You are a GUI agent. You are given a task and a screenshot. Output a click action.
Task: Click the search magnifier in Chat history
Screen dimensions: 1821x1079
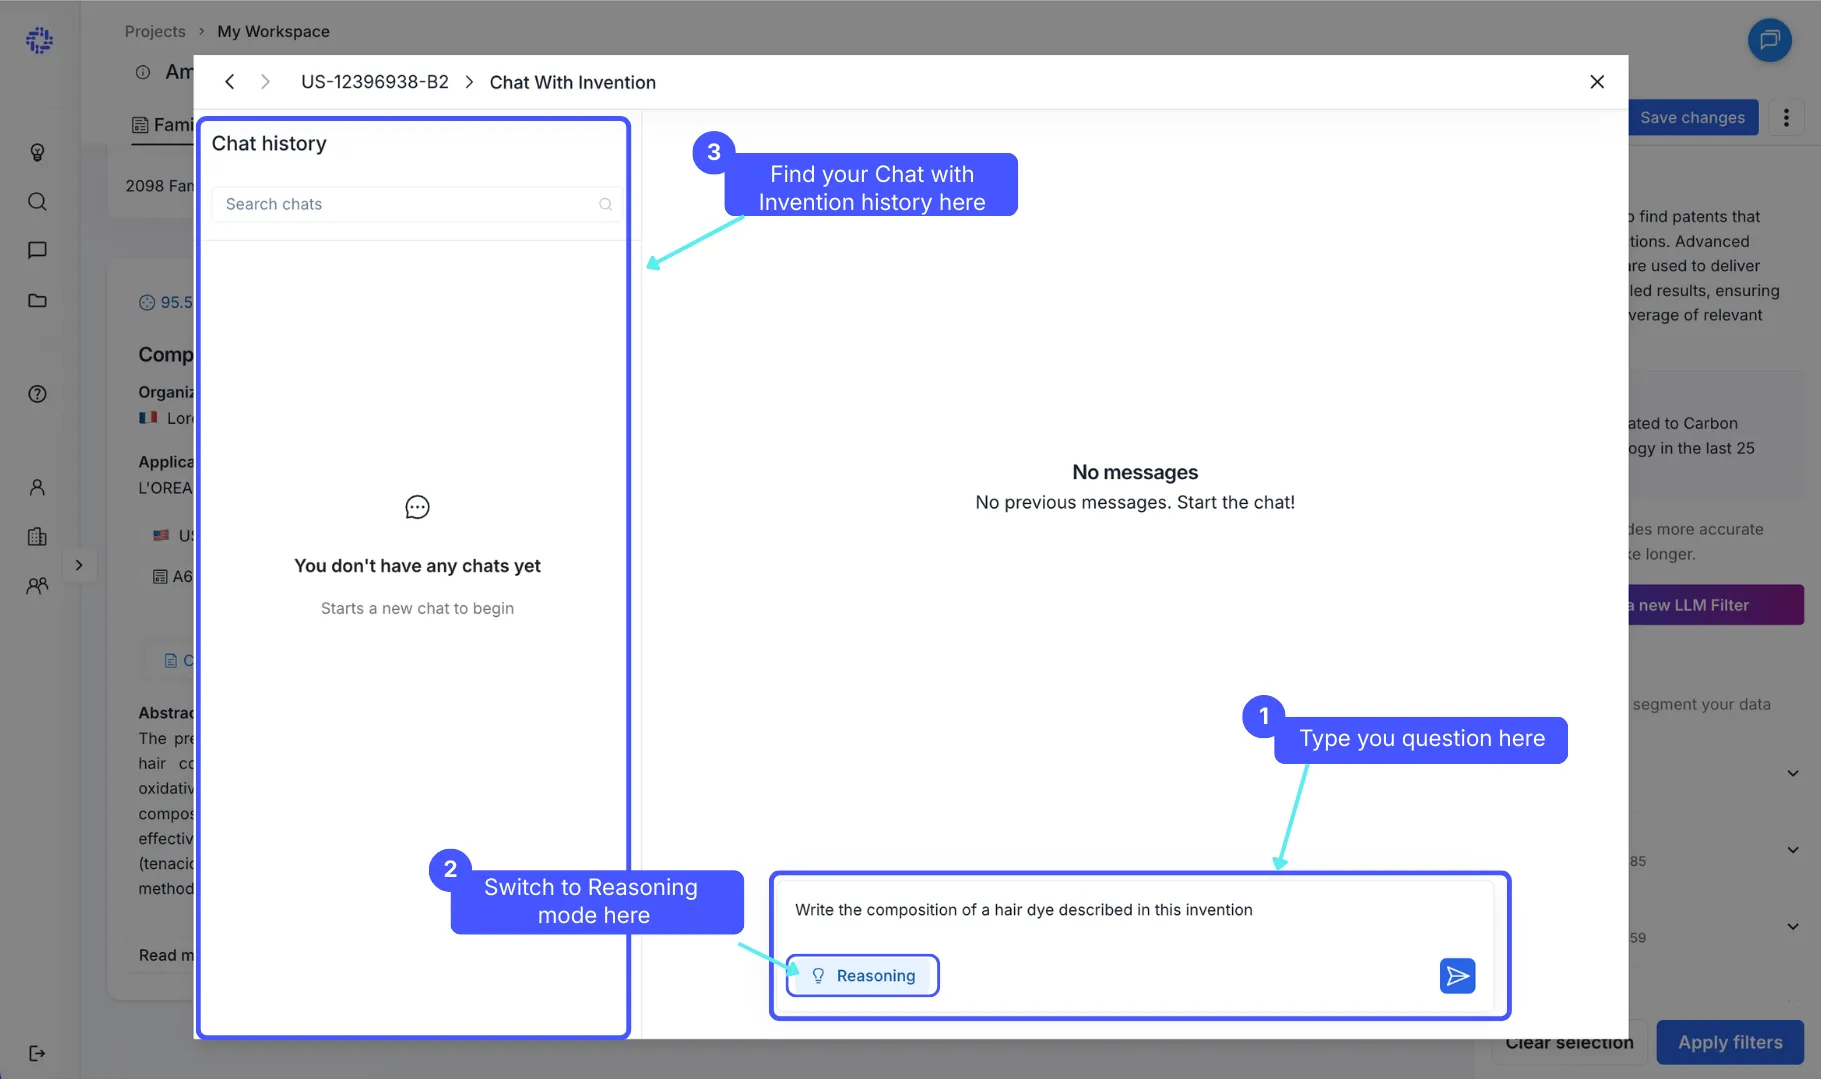(x=605, y=204)
